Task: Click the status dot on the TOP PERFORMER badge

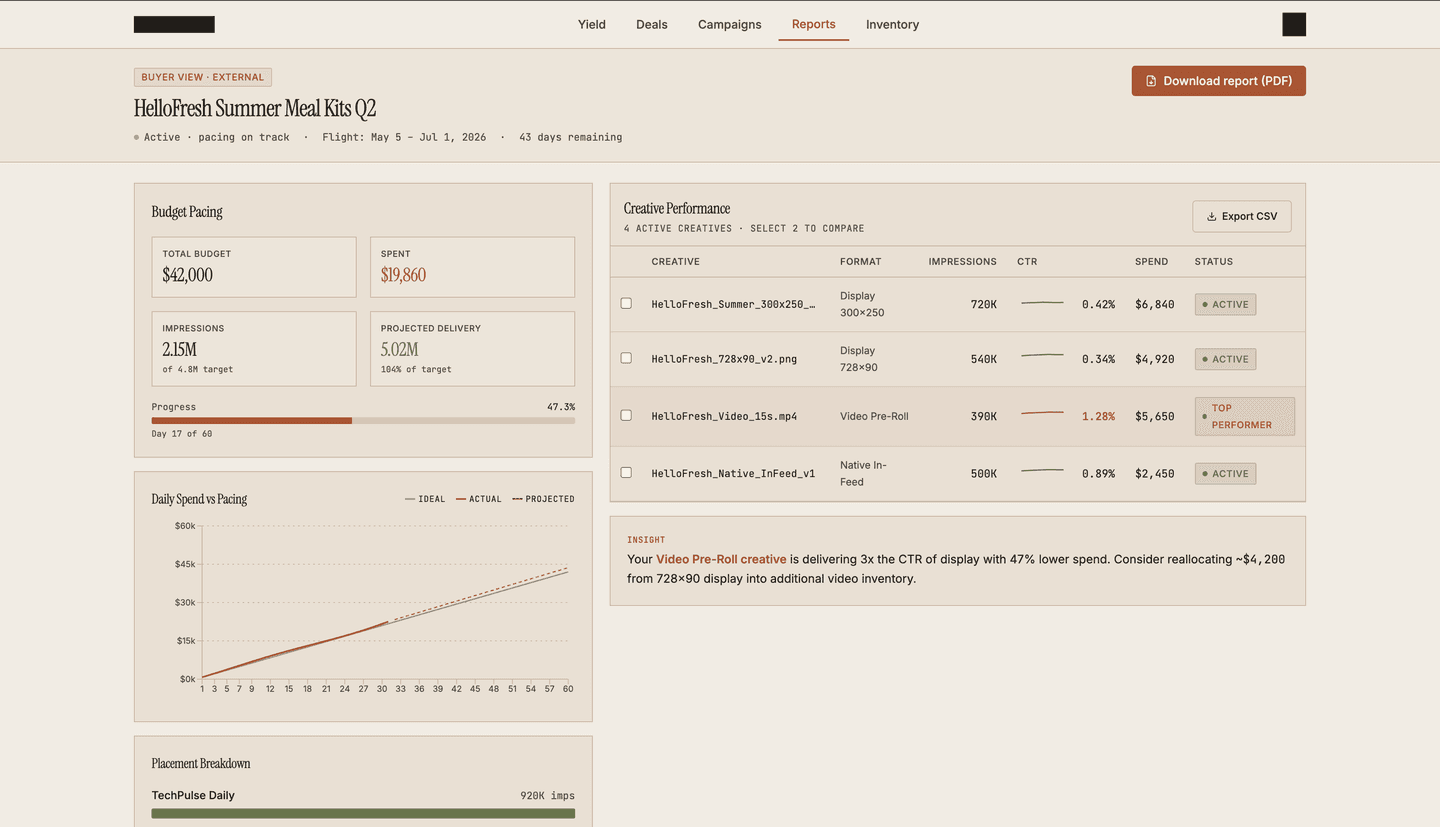Action: tap(1204, 416)
